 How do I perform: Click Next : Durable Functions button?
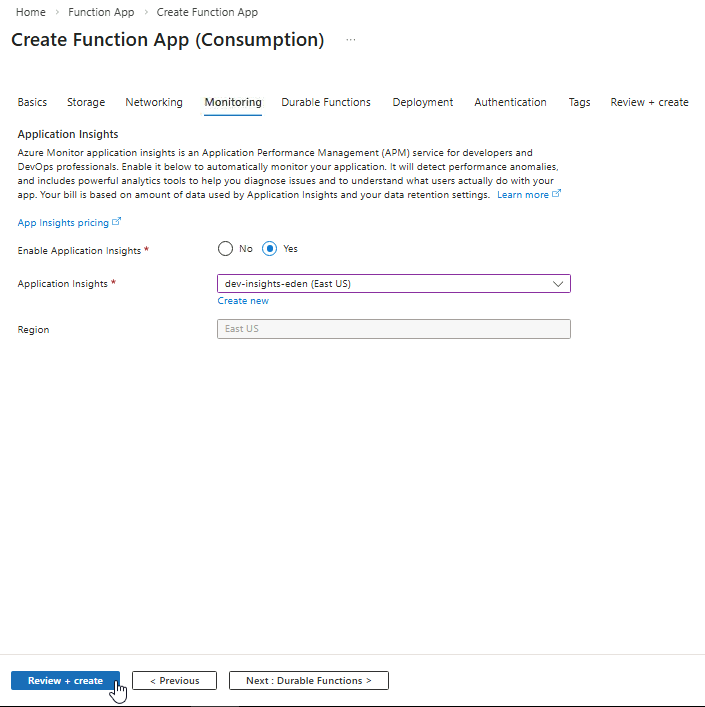pyautogui.click(x=308, y=681)
